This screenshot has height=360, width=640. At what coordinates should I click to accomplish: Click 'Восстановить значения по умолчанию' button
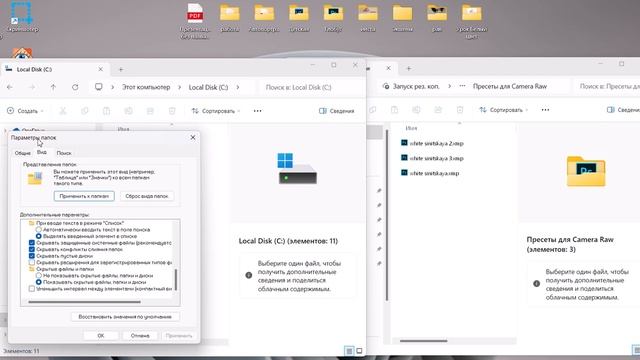[x=125, y=317]
